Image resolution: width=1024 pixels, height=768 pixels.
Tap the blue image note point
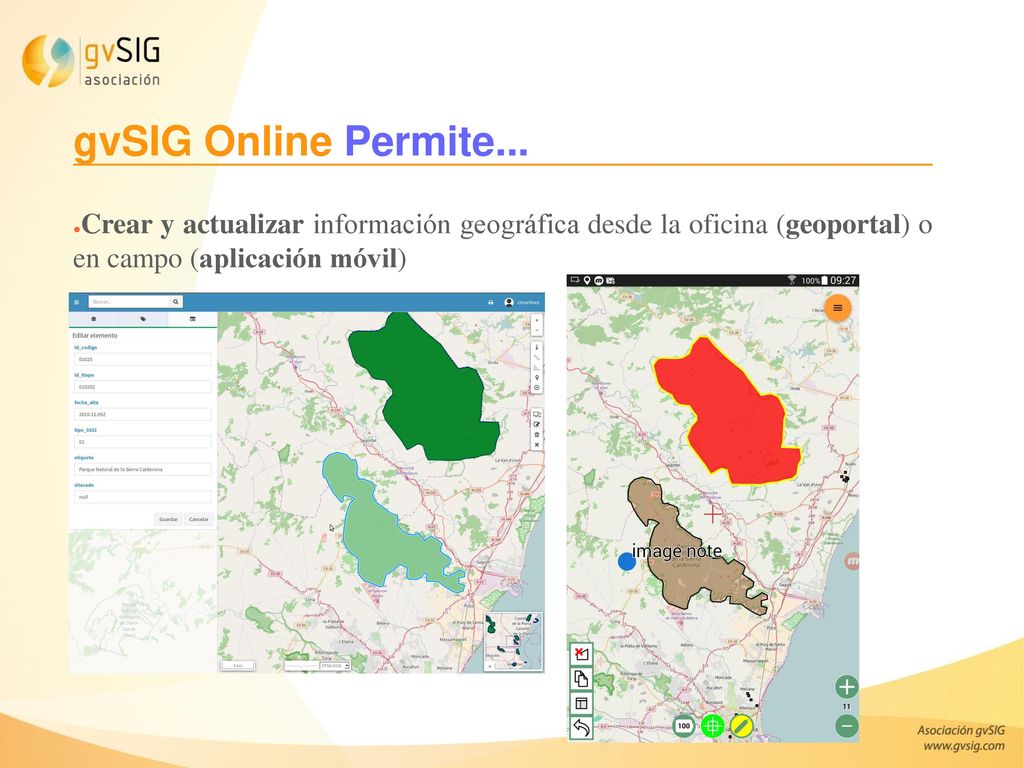pos(626,562)
